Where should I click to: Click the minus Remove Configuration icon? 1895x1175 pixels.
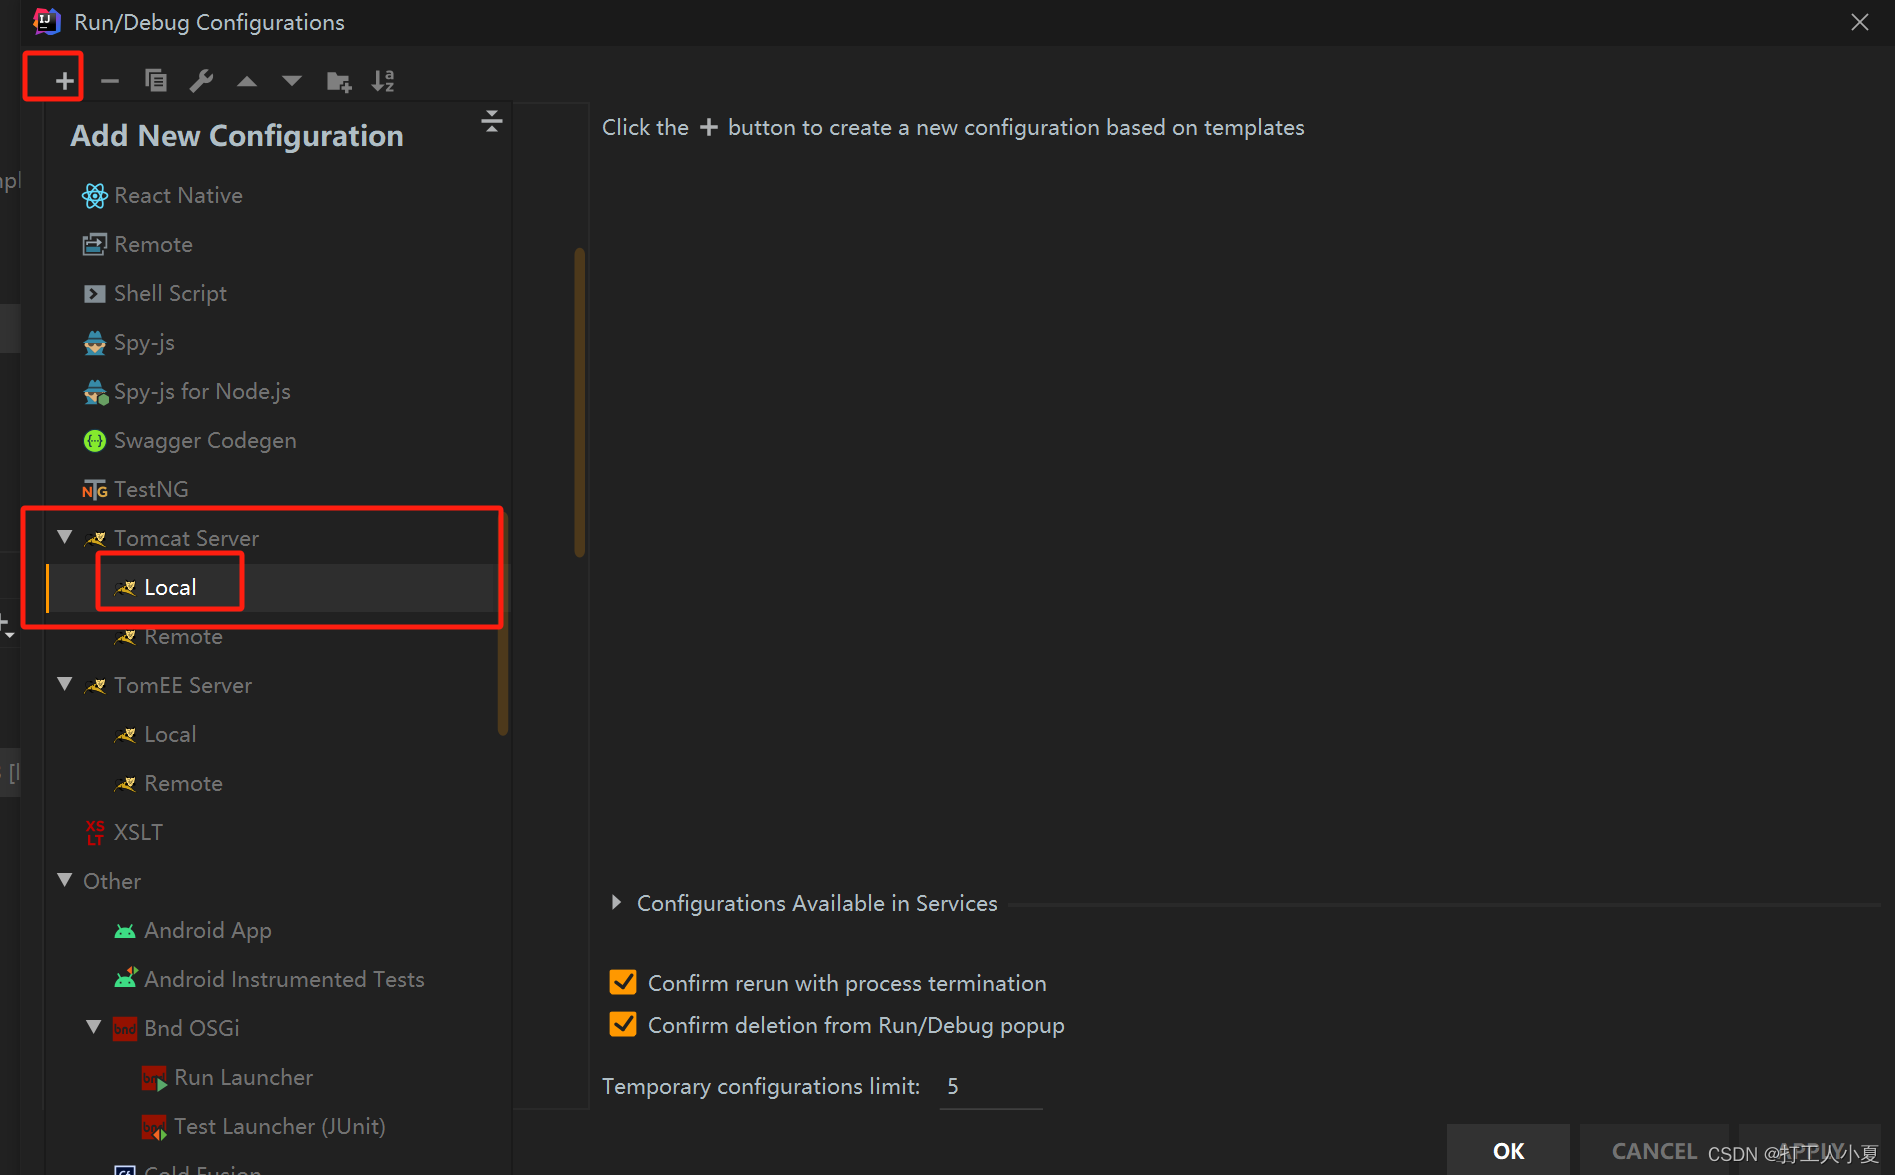(110, 81)
